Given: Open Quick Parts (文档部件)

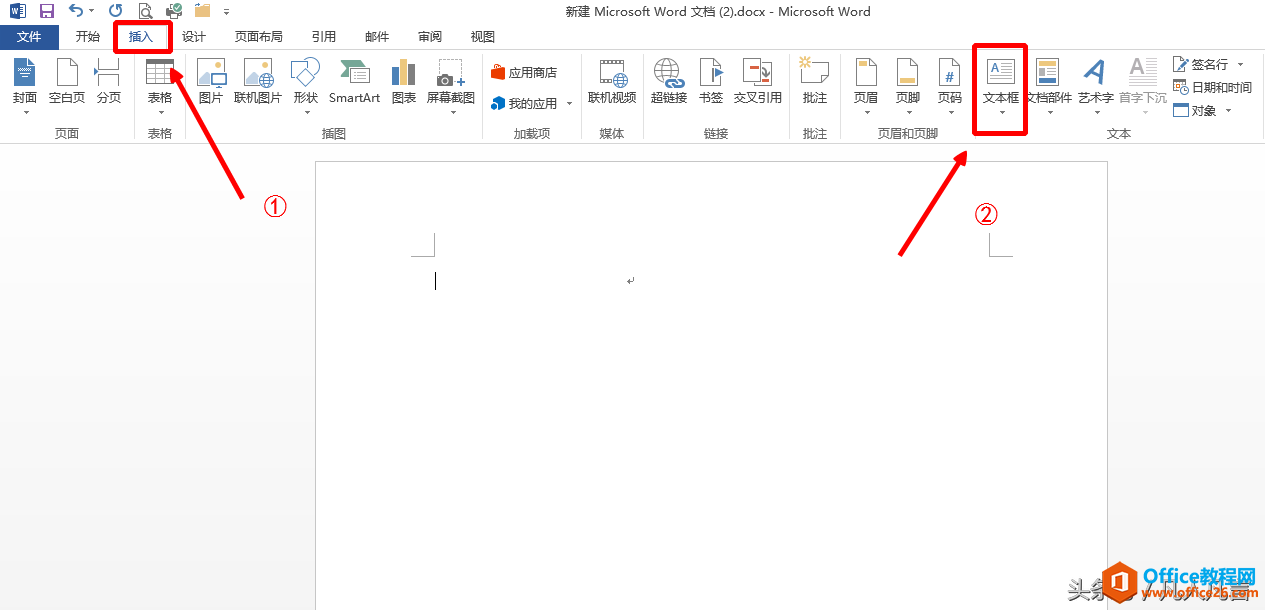Looking at the screenshot, I should [x=1049, y=85].
